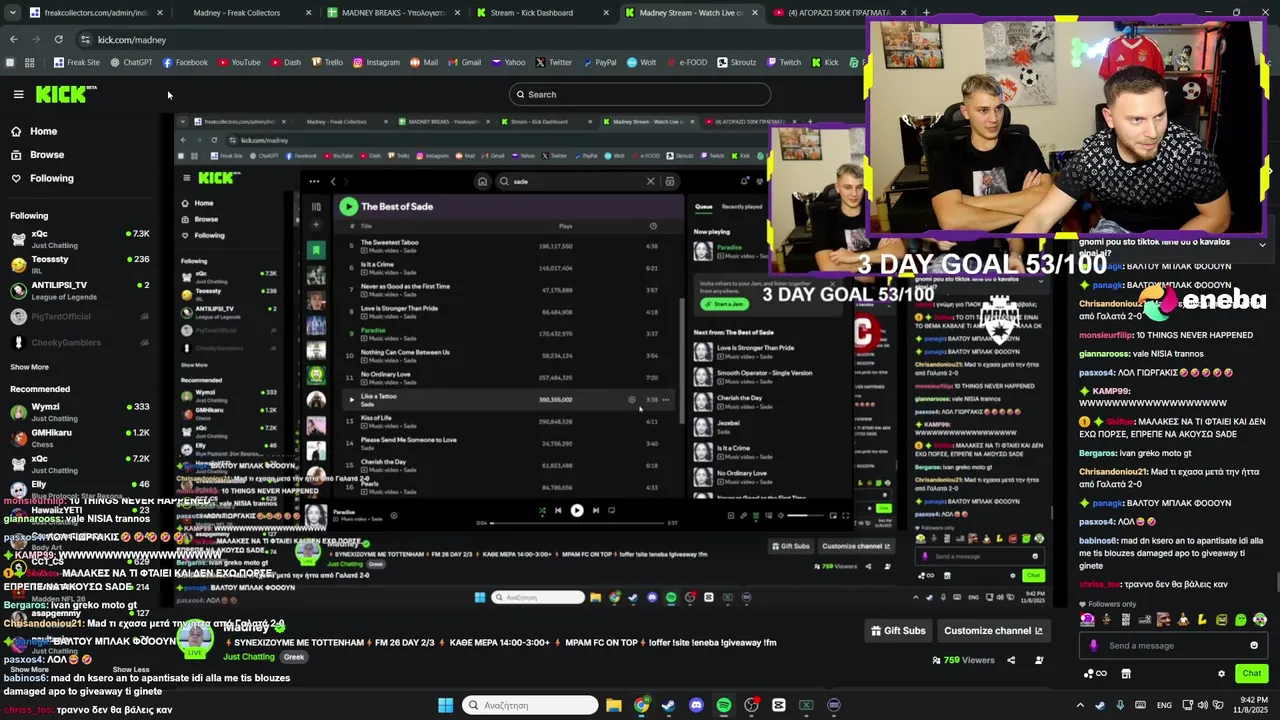Insert the yellow L emote
The width and height of the screenshot is (1280, 720).
pos(1202,620)
